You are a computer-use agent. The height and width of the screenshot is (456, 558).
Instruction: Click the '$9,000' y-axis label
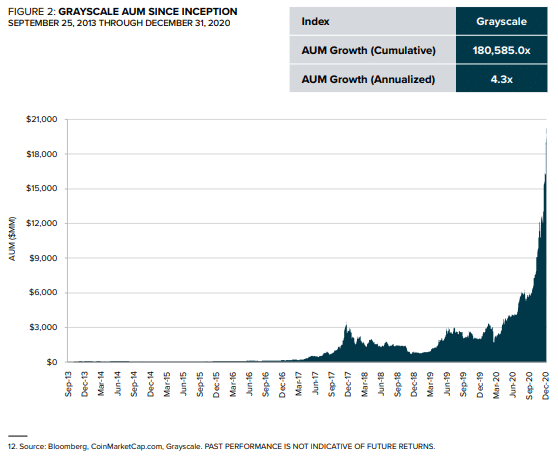[x=43, y=258]
